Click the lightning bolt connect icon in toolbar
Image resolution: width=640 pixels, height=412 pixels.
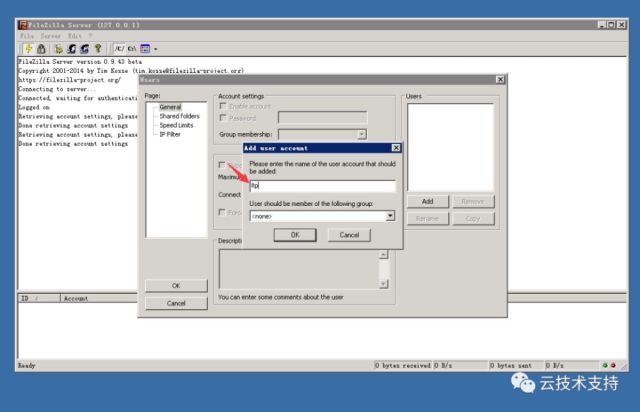pyautogui.click(x=29, y=49)
